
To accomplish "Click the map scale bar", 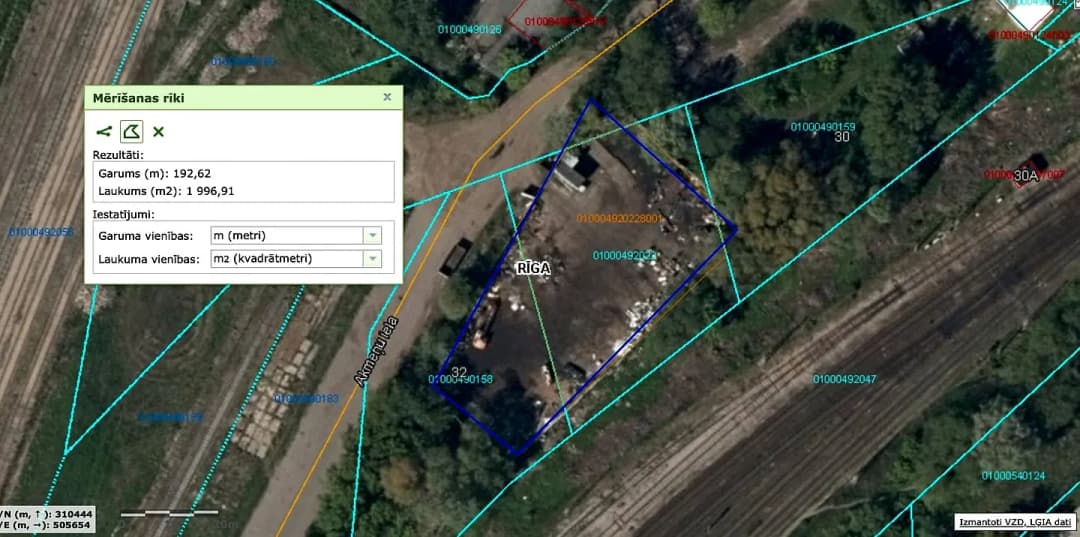I will pos(169,513).
